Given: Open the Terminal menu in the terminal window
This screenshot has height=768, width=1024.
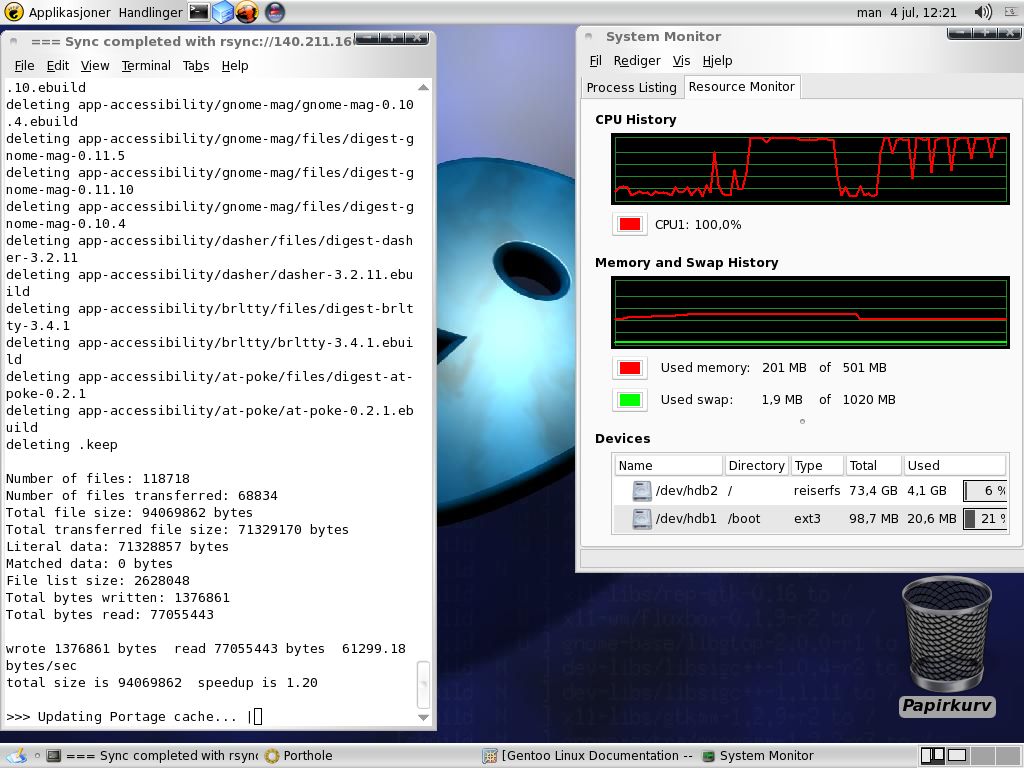Looking at the screenshot, I should pos(146,65).
